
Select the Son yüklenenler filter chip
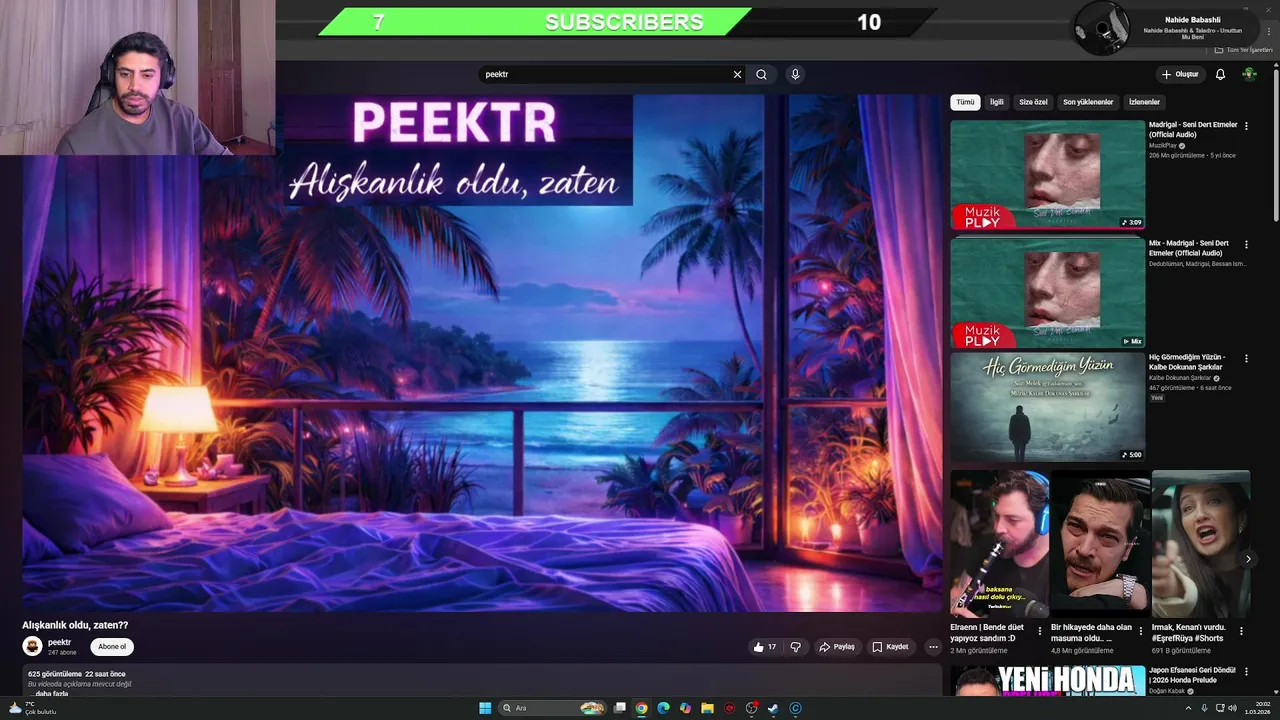coord(1088,102)
